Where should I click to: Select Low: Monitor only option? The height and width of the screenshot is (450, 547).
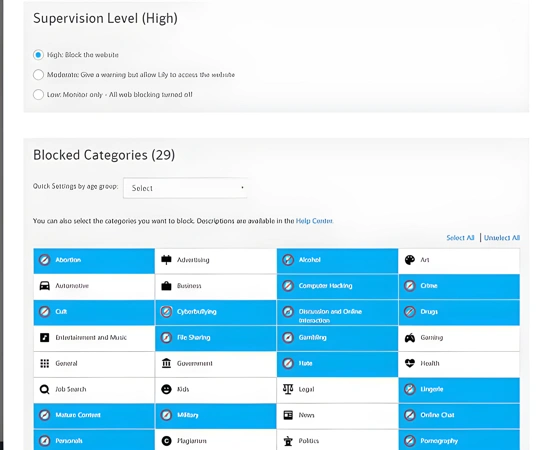click(x=38, y=95)
